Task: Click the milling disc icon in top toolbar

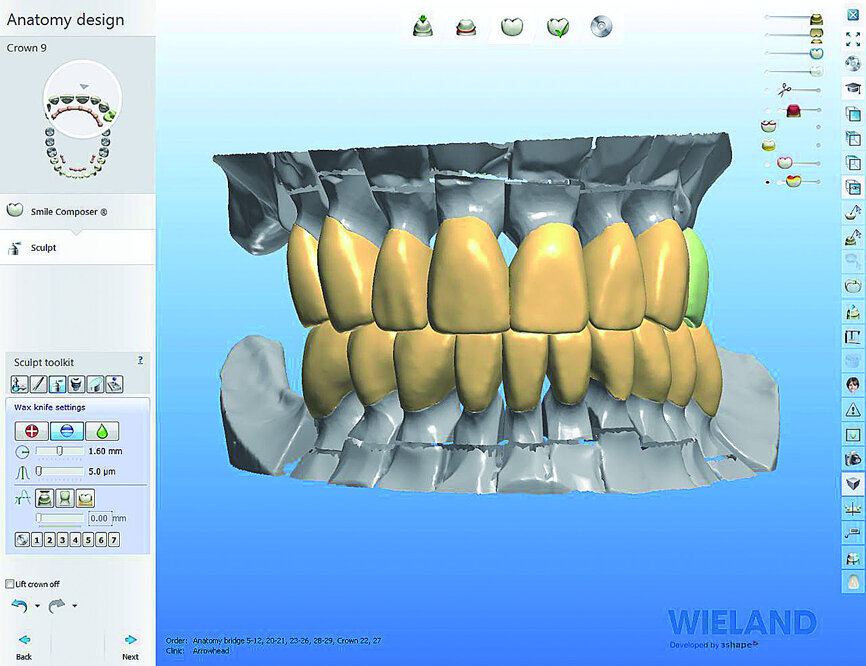Action: pyautogui.click(x=601, y=25)
